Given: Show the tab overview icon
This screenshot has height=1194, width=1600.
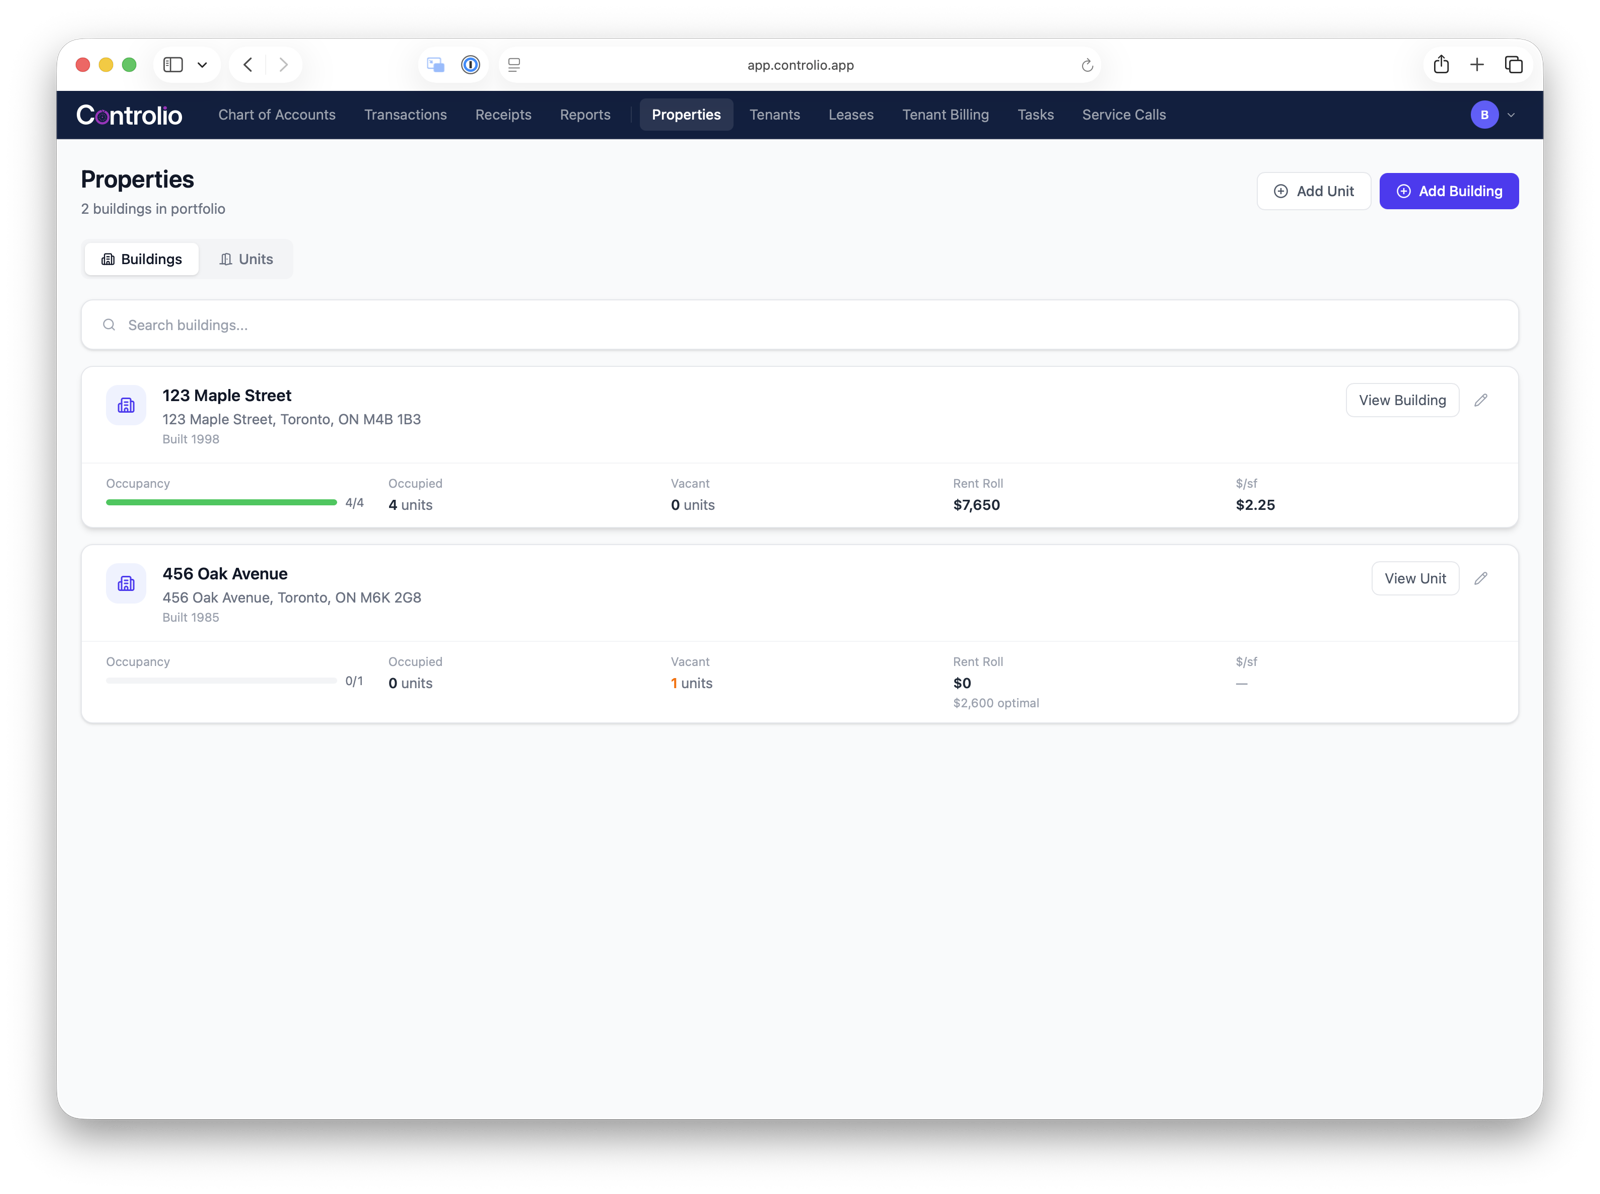Looking at the screenshot, I should point(1514,65).
